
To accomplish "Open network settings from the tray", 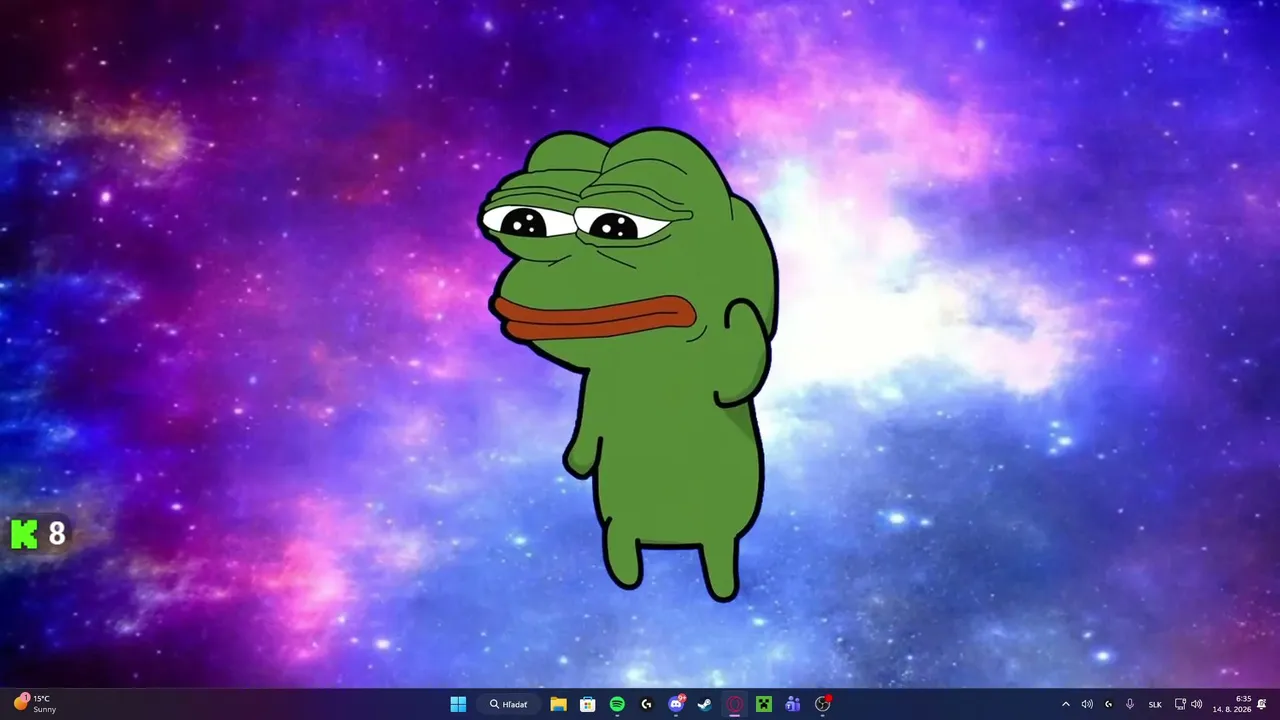I will [1180, 704].
